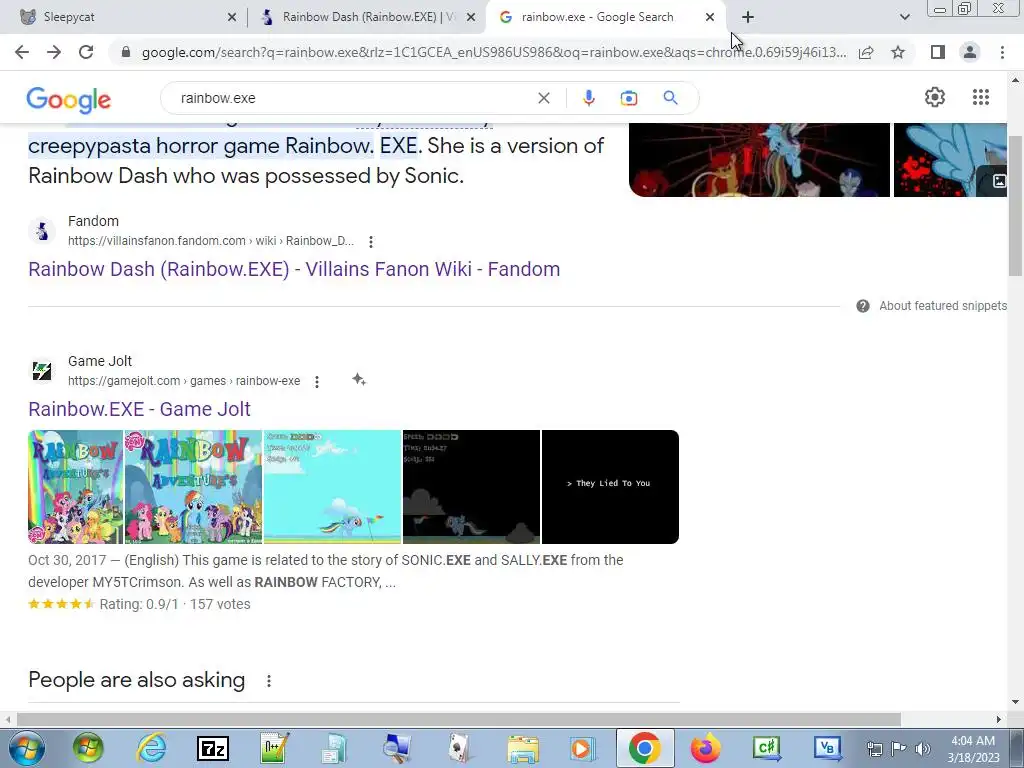Open more options for Game Jolt result
Image resolution: width=1024 pixels, height=768 pixels.
point(317,381)
